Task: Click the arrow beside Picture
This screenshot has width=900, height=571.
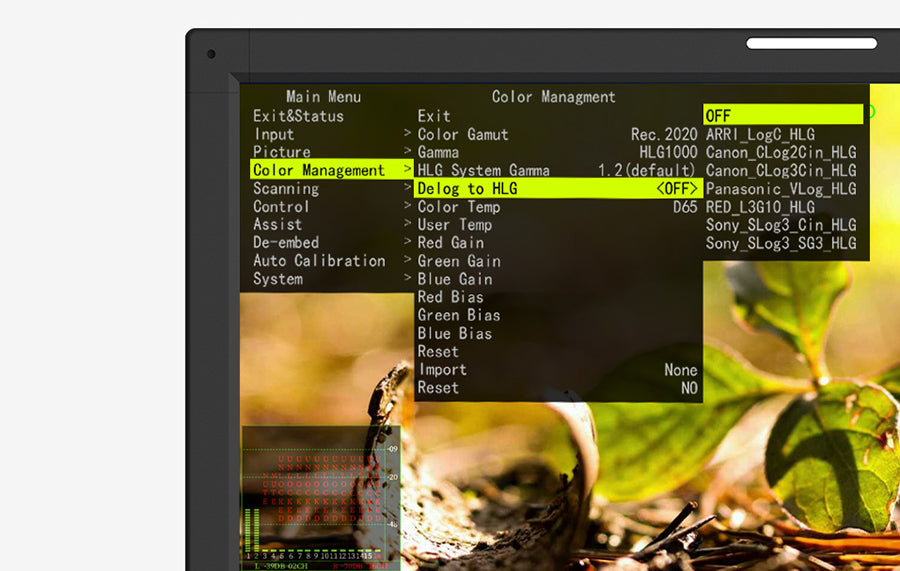Action: pos(408,150)
